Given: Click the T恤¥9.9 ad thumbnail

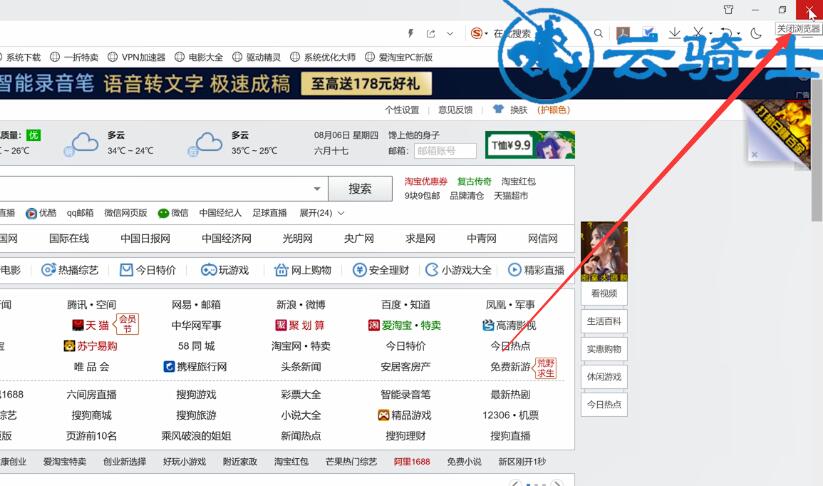Looking at the screenshot, I should pyautogui.click(x=530, y=145).
